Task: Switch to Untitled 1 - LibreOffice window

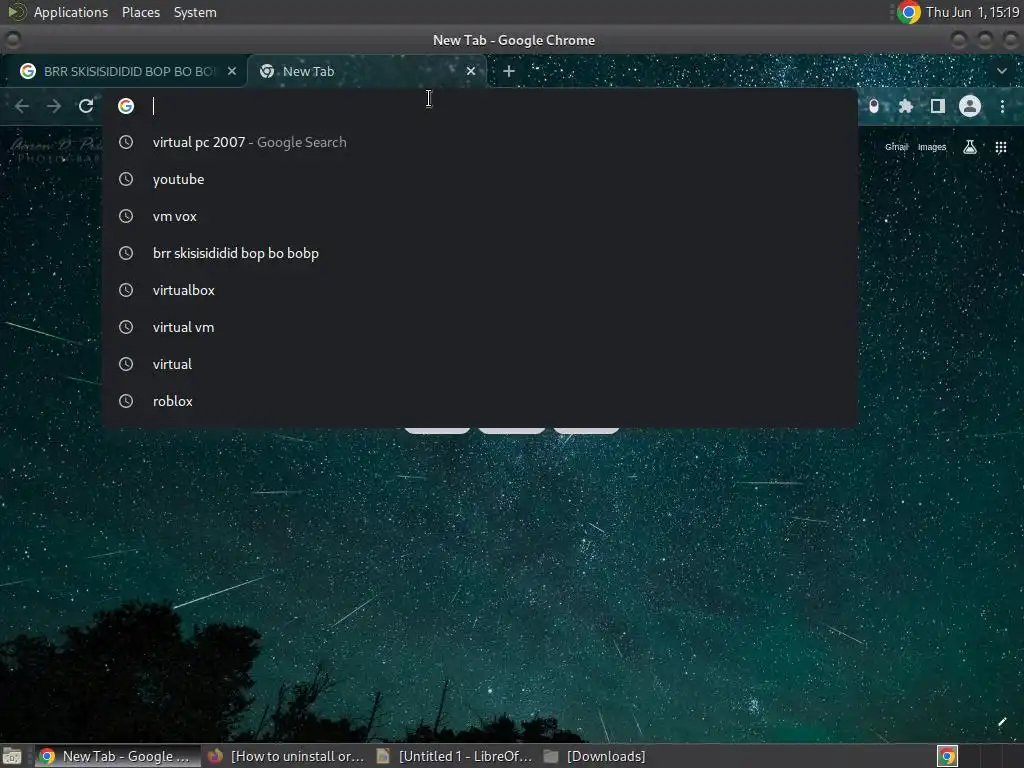Action: 455,756
